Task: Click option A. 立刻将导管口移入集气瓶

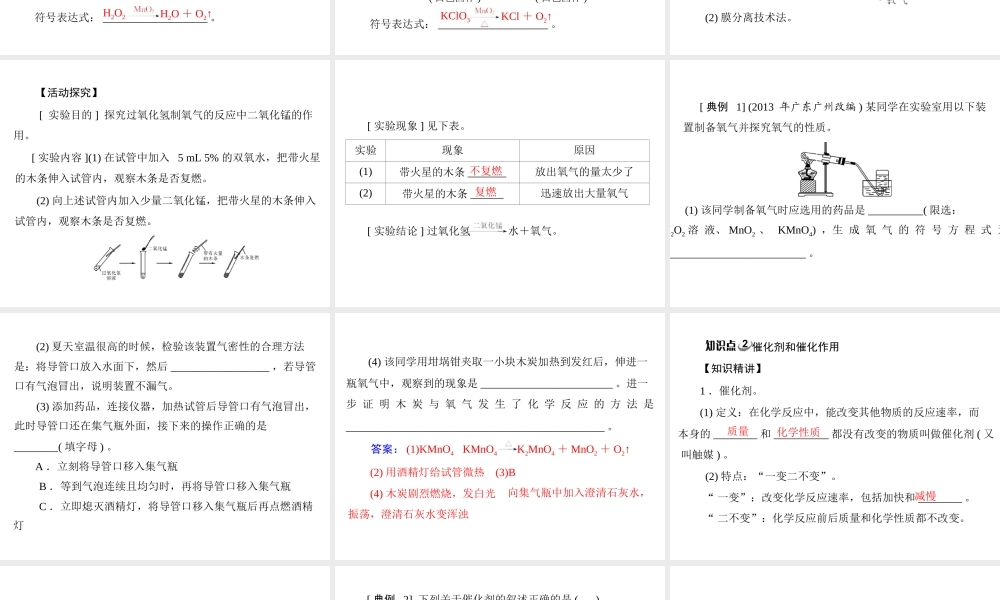Action: [x=107, y=466]
